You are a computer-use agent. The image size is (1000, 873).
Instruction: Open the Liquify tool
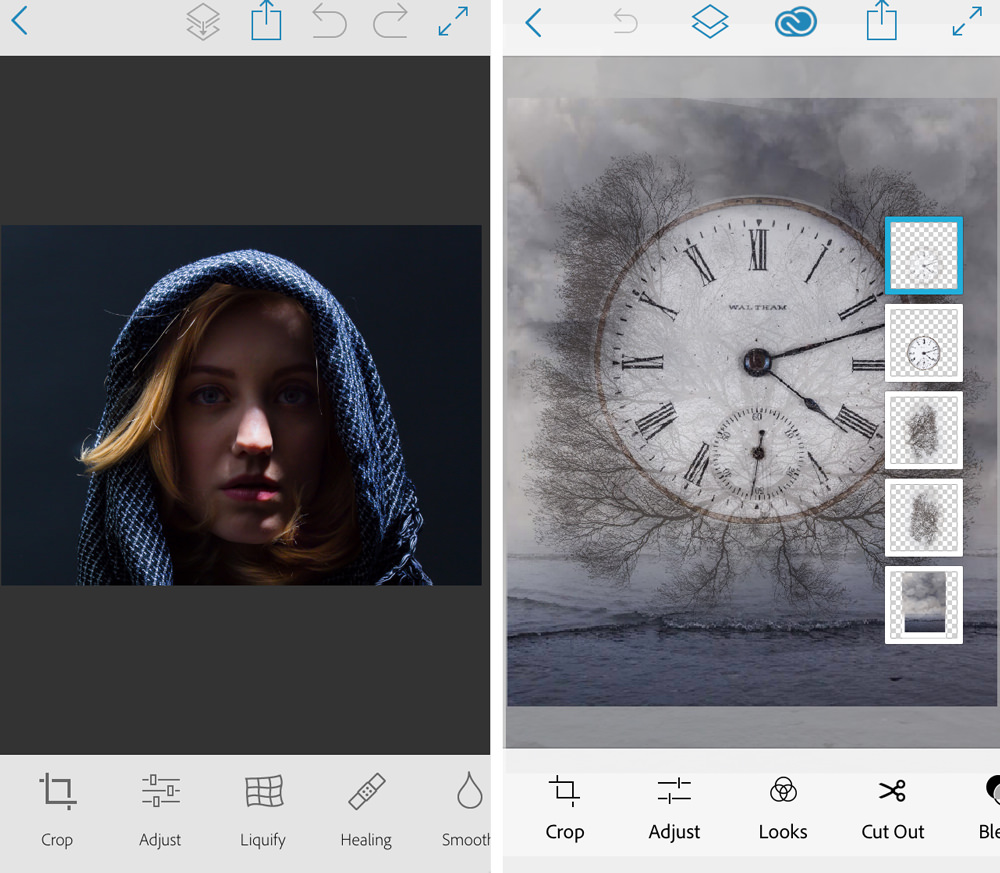pos(263,807)
